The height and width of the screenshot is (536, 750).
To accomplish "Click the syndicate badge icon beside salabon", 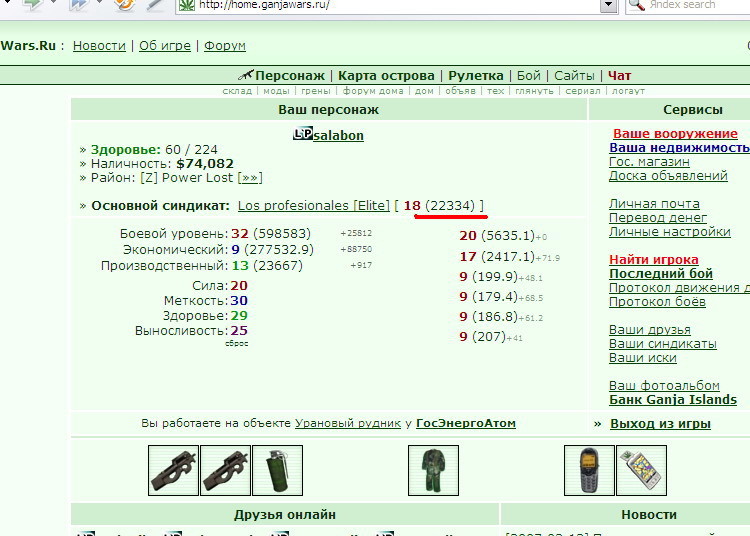I will pyautogui.click(x=303, y=134).
